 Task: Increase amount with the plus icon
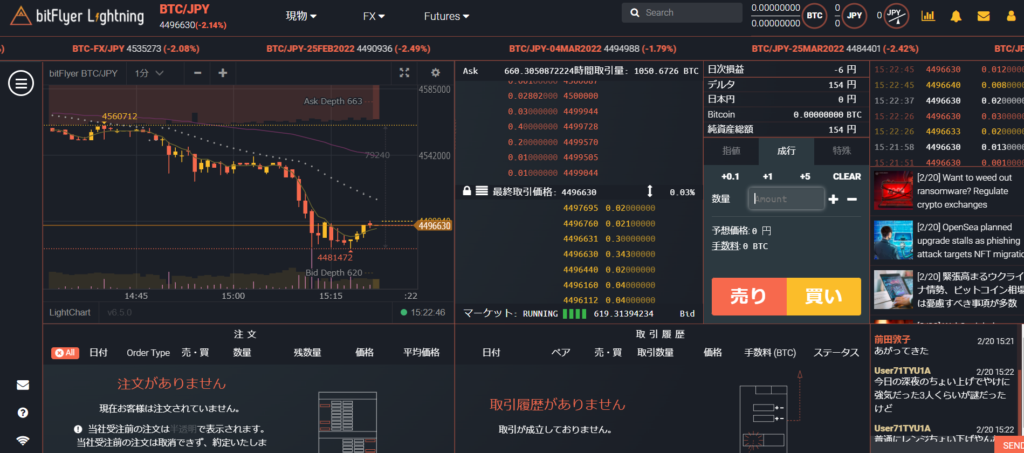[833, 199]
